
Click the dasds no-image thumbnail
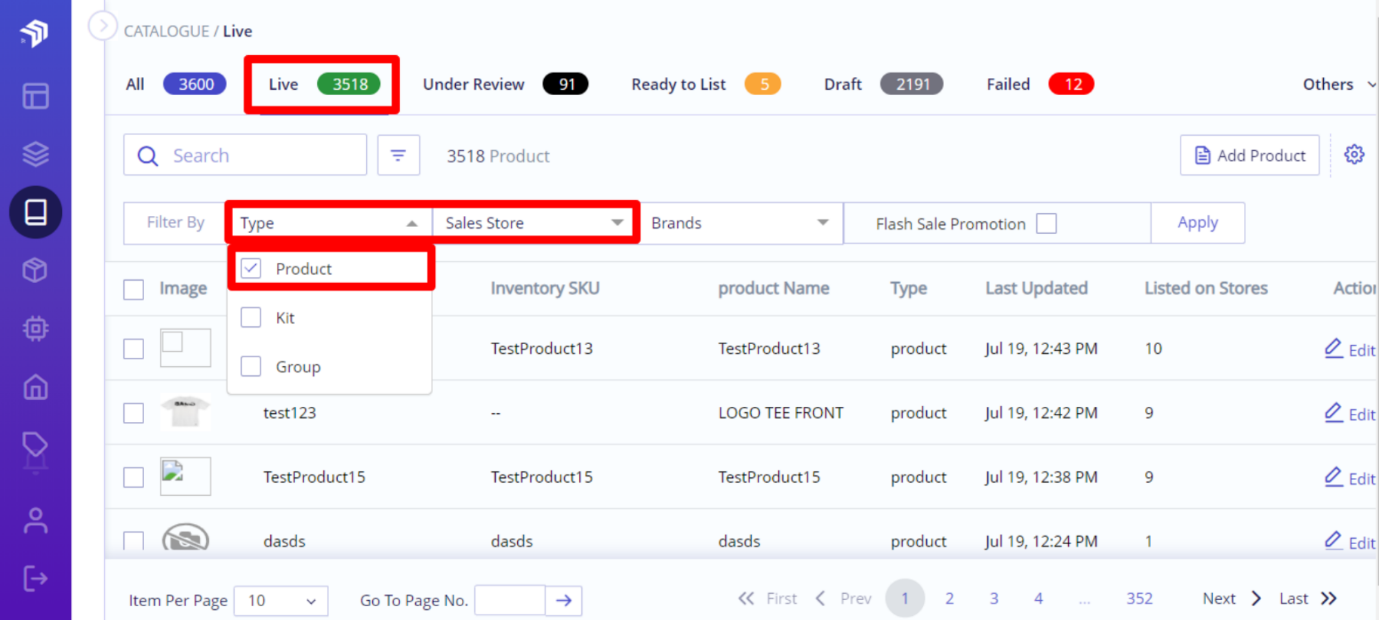pos(185,538)
